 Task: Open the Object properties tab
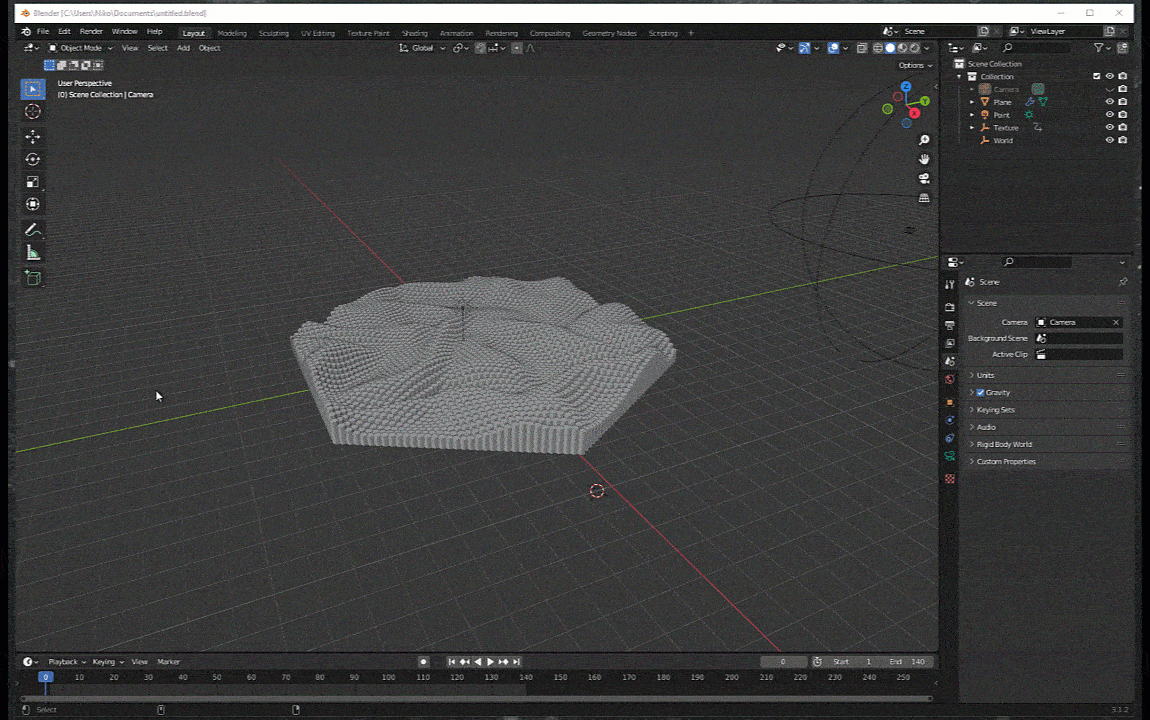(950, 403)
